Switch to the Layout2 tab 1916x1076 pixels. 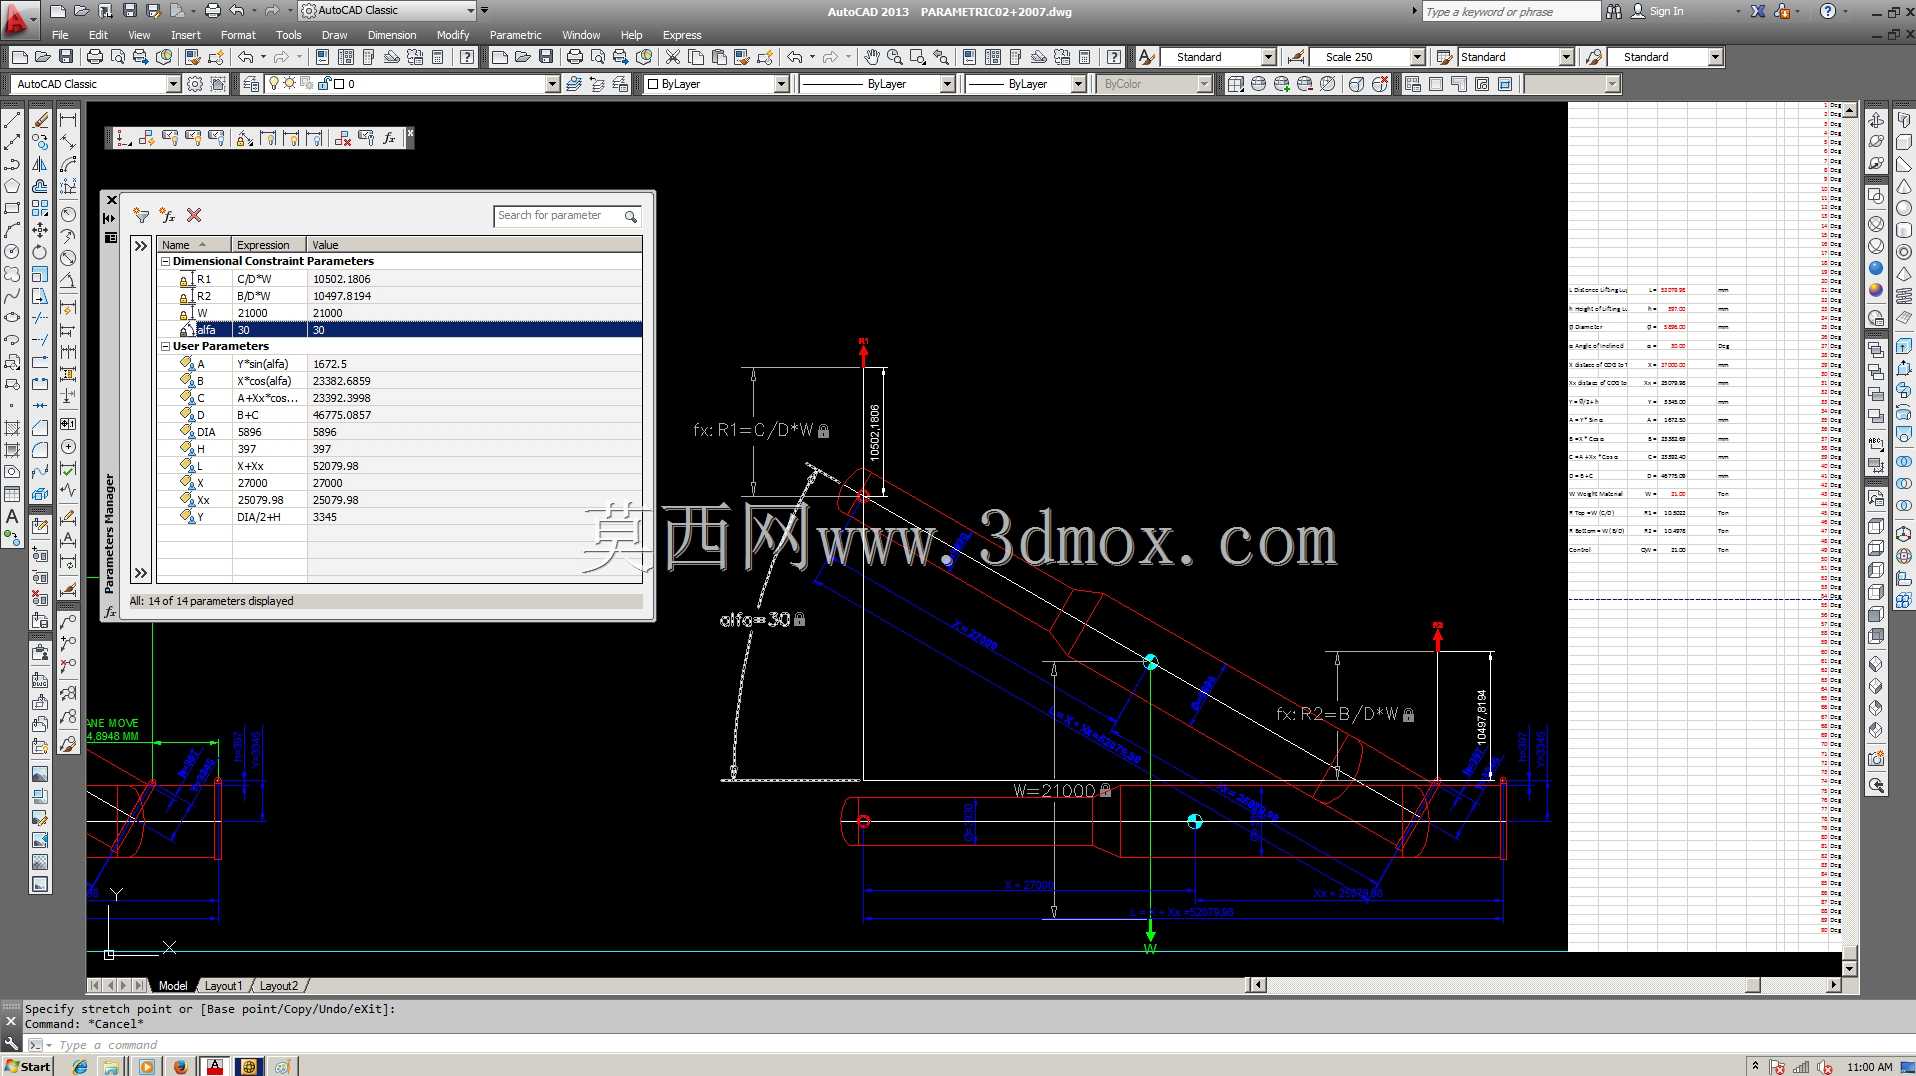pos(278,986)
